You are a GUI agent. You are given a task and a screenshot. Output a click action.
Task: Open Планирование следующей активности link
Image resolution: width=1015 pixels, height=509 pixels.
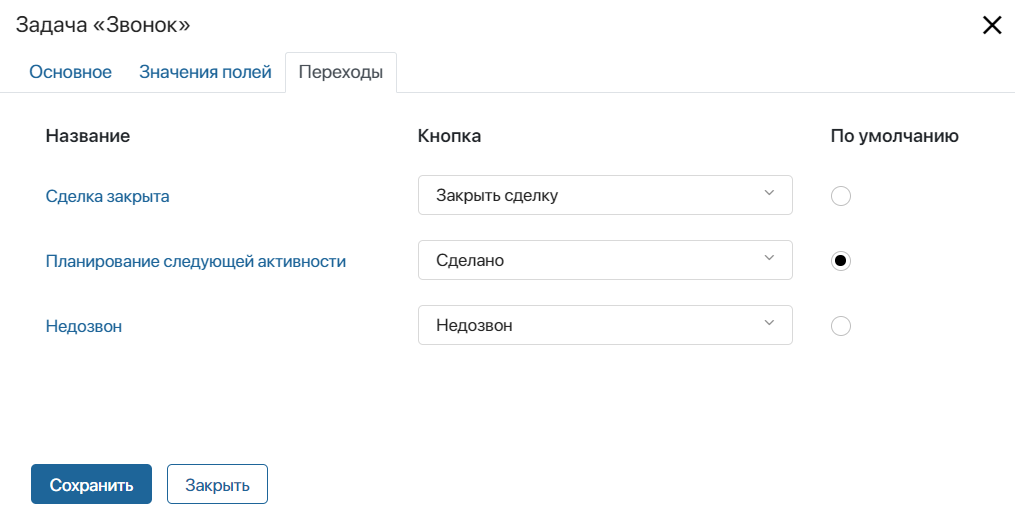(195, 262)
